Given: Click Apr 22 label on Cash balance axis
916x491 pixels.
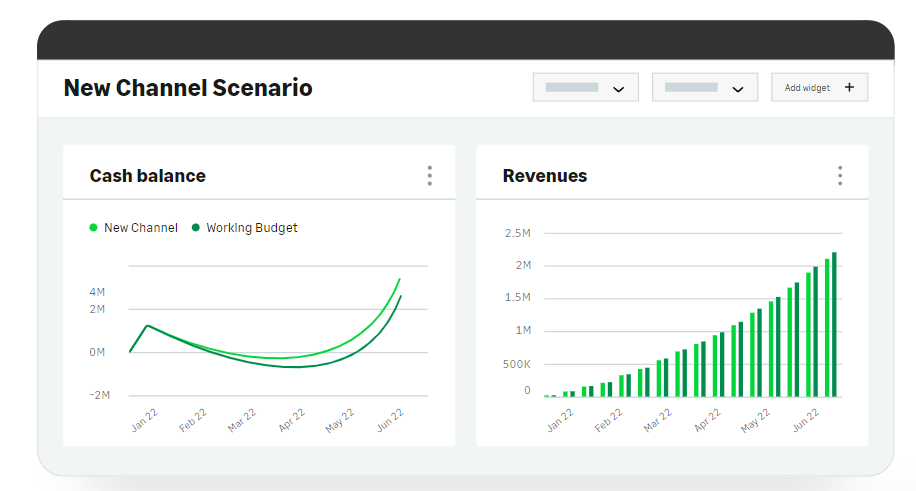Looking at the screenshot, I should pyautogui.click(x=292, y=420).
